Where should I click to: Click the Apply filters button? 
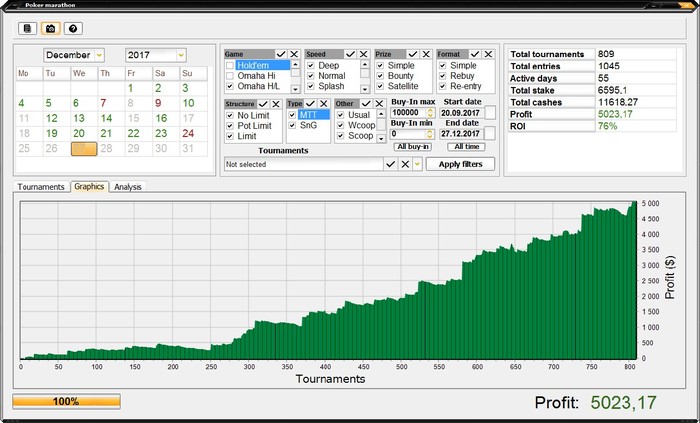pos(460,164)
